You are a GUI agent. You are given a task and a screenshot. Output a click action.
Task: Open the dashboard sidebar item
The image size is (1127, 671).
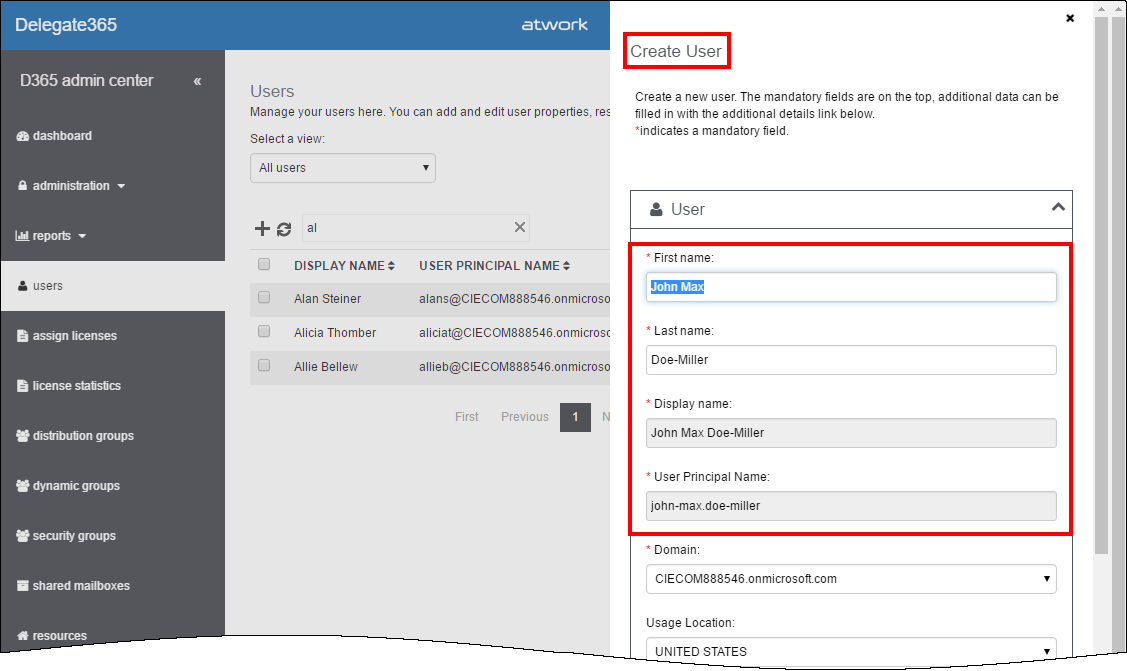(62, 136)
